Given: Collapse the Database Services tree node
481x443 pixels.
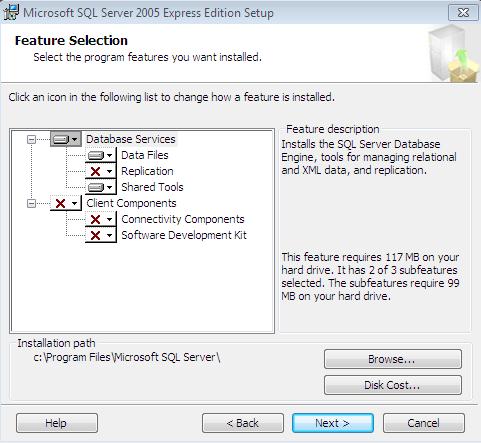Looking at the screenshot, I should (x=31, y=139).
